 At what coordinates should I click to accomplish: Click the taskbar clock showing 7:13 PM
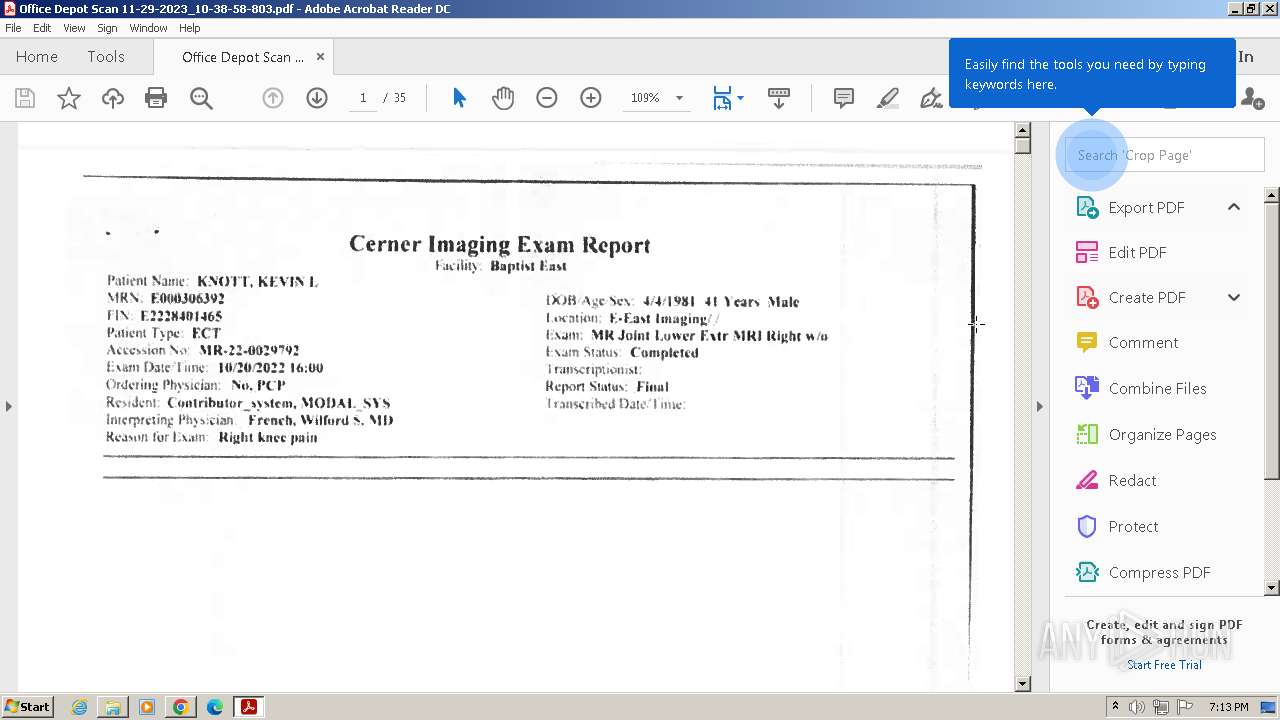(1228, 707)
